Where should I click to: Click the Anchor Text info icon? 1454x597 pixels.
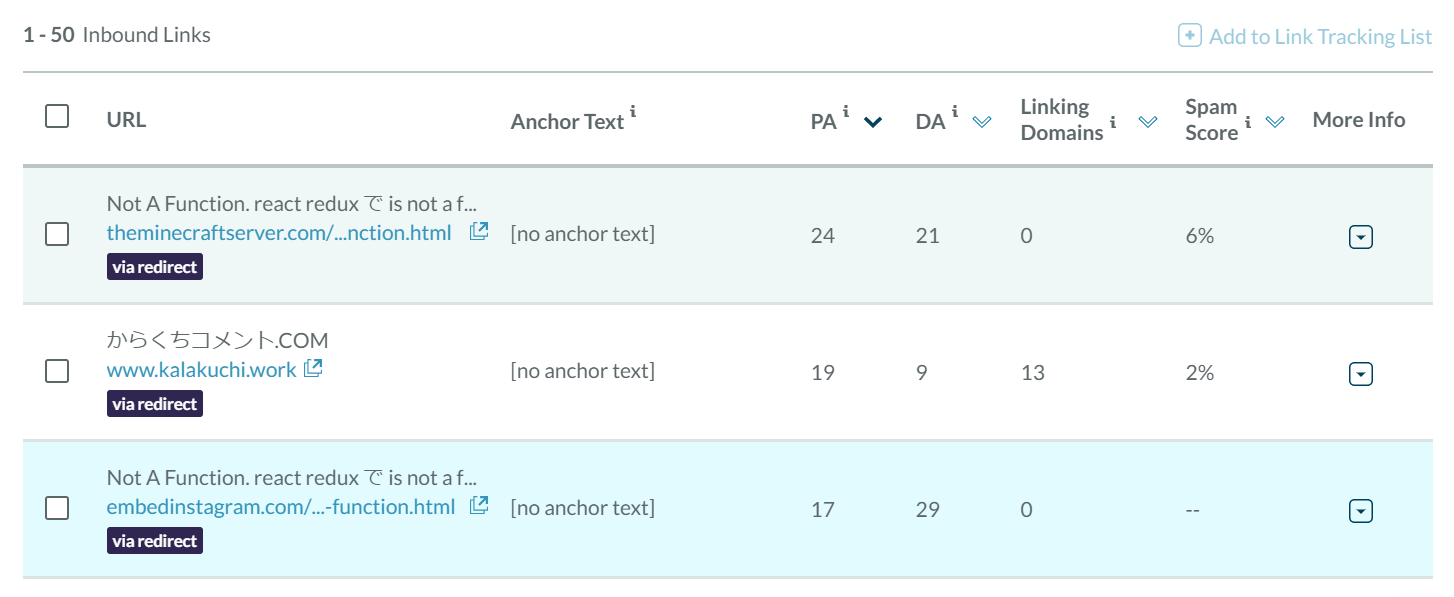click(x=633, y=112)
